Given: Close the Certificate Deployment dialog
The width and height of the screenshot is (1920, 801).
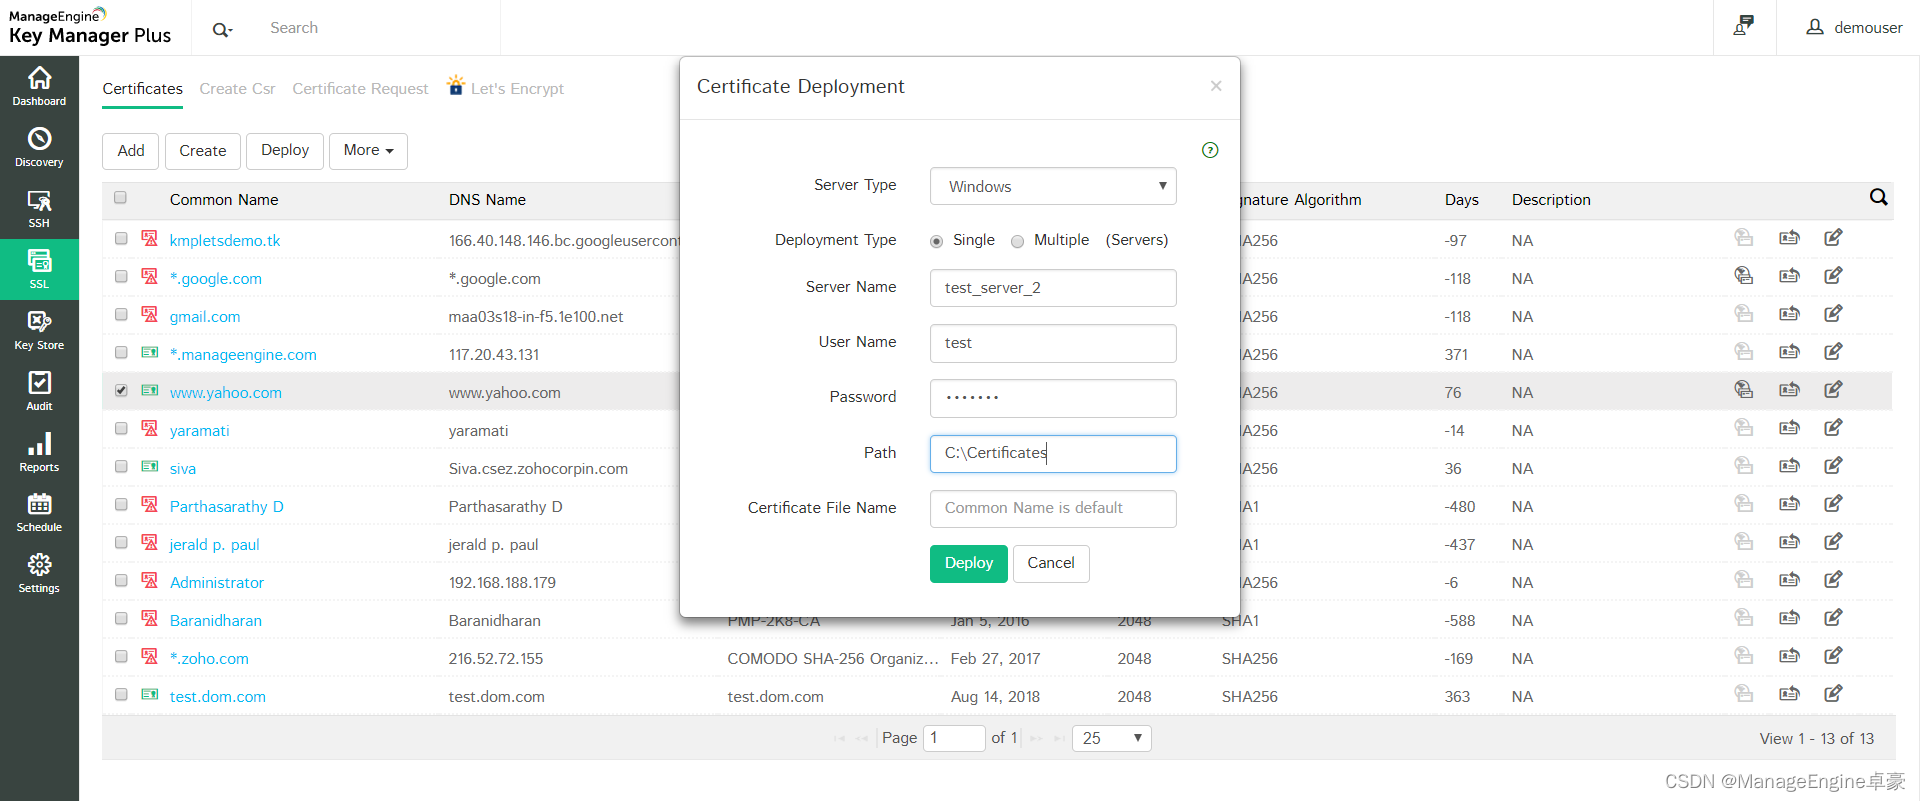Looking at the screenshot, I should click(1216, 86).
